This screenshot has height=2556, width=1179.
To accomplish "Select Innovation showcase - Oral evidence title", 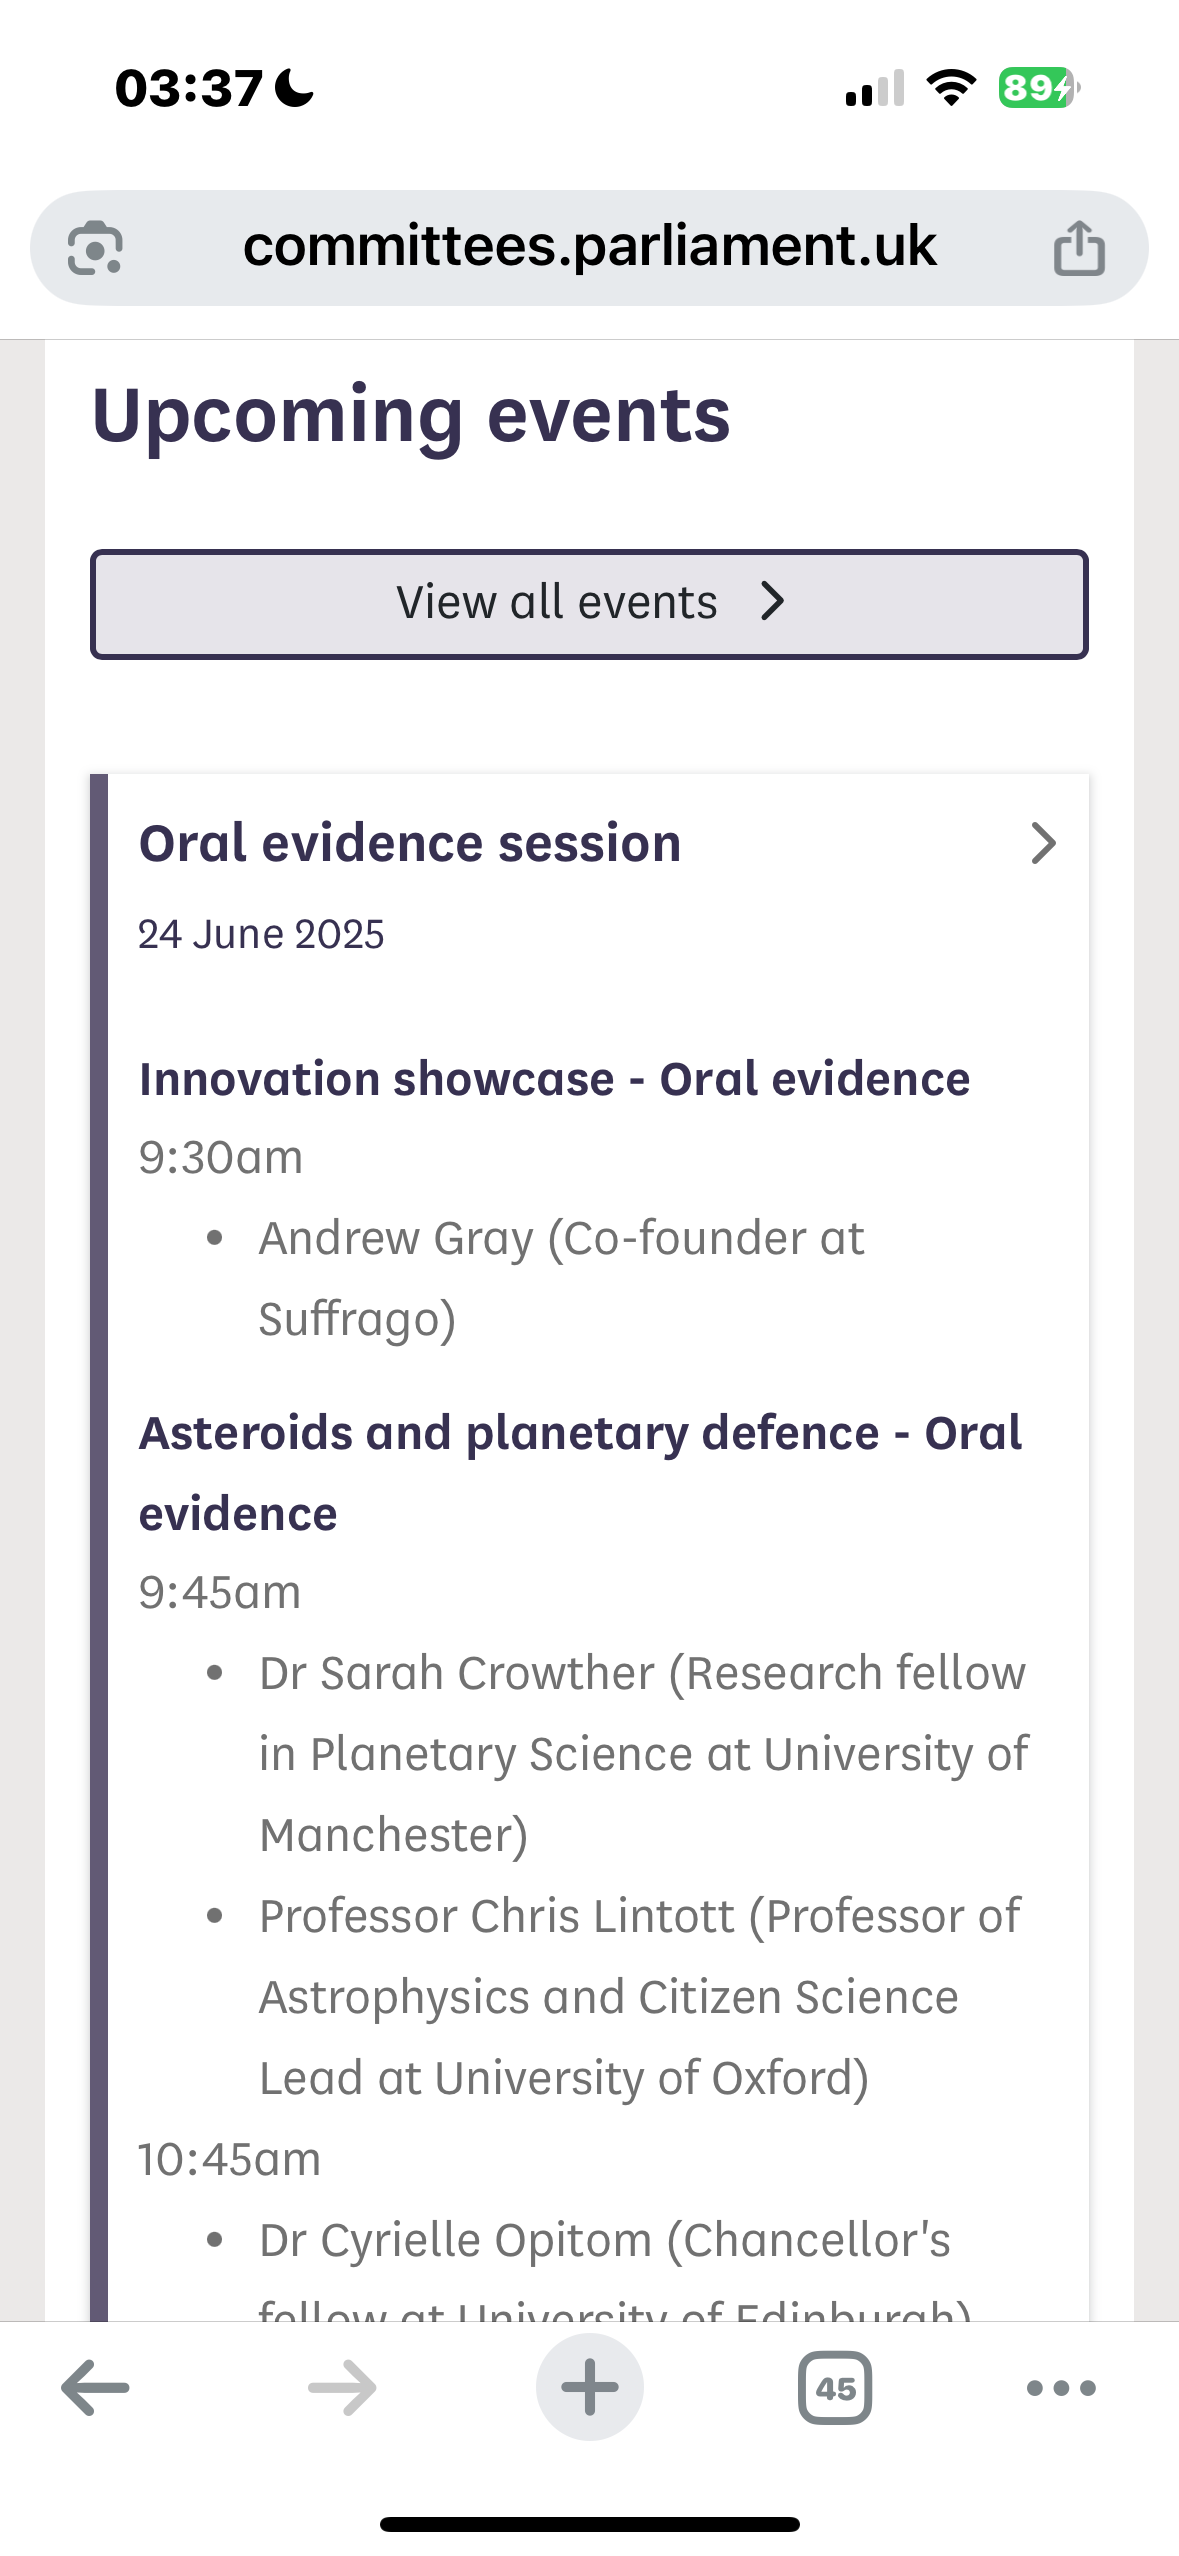I will point(554,1079).
